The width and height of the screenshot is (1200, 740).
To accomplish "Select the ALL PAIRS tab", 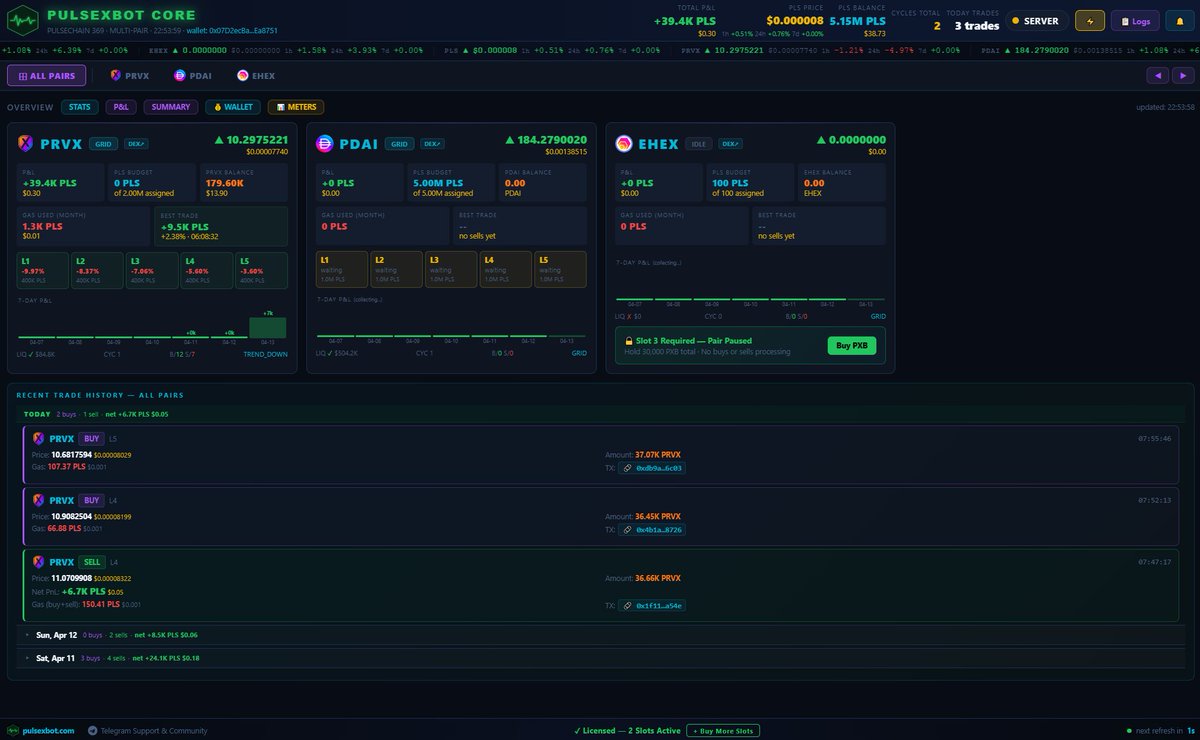I will (47, 75).
